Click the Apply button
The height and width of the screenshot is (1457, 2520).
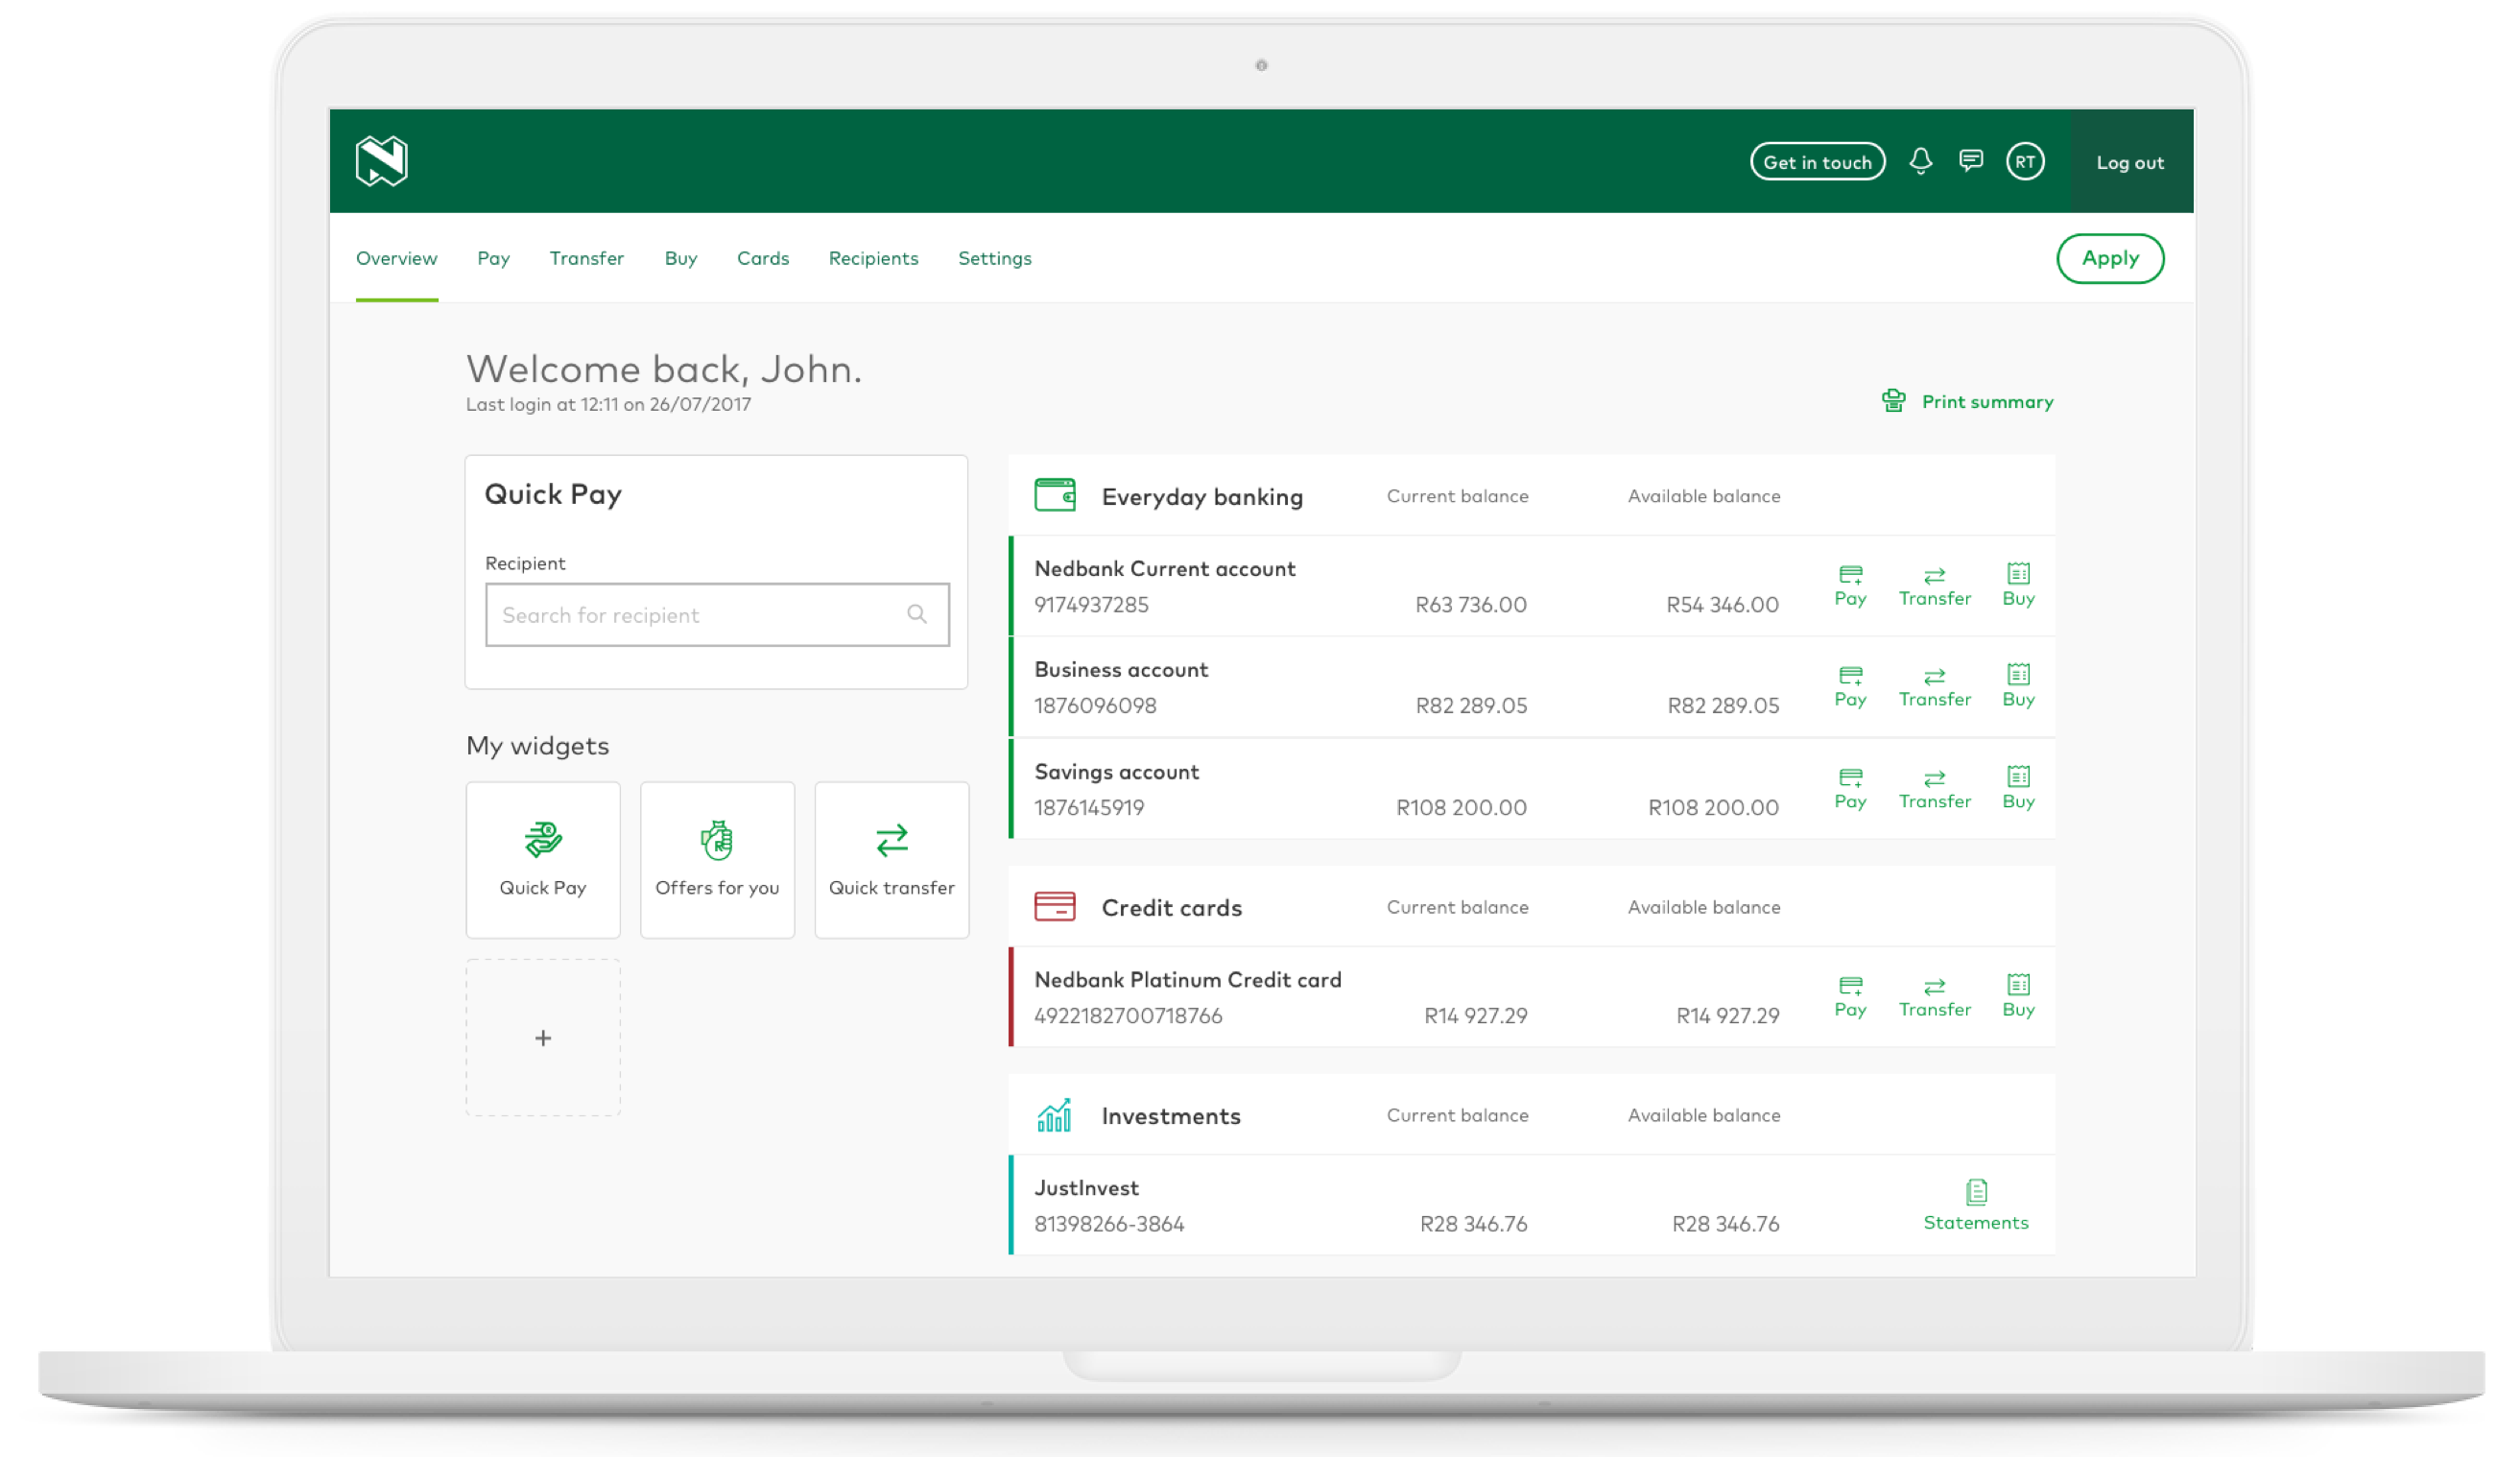tap(2110, 258)
